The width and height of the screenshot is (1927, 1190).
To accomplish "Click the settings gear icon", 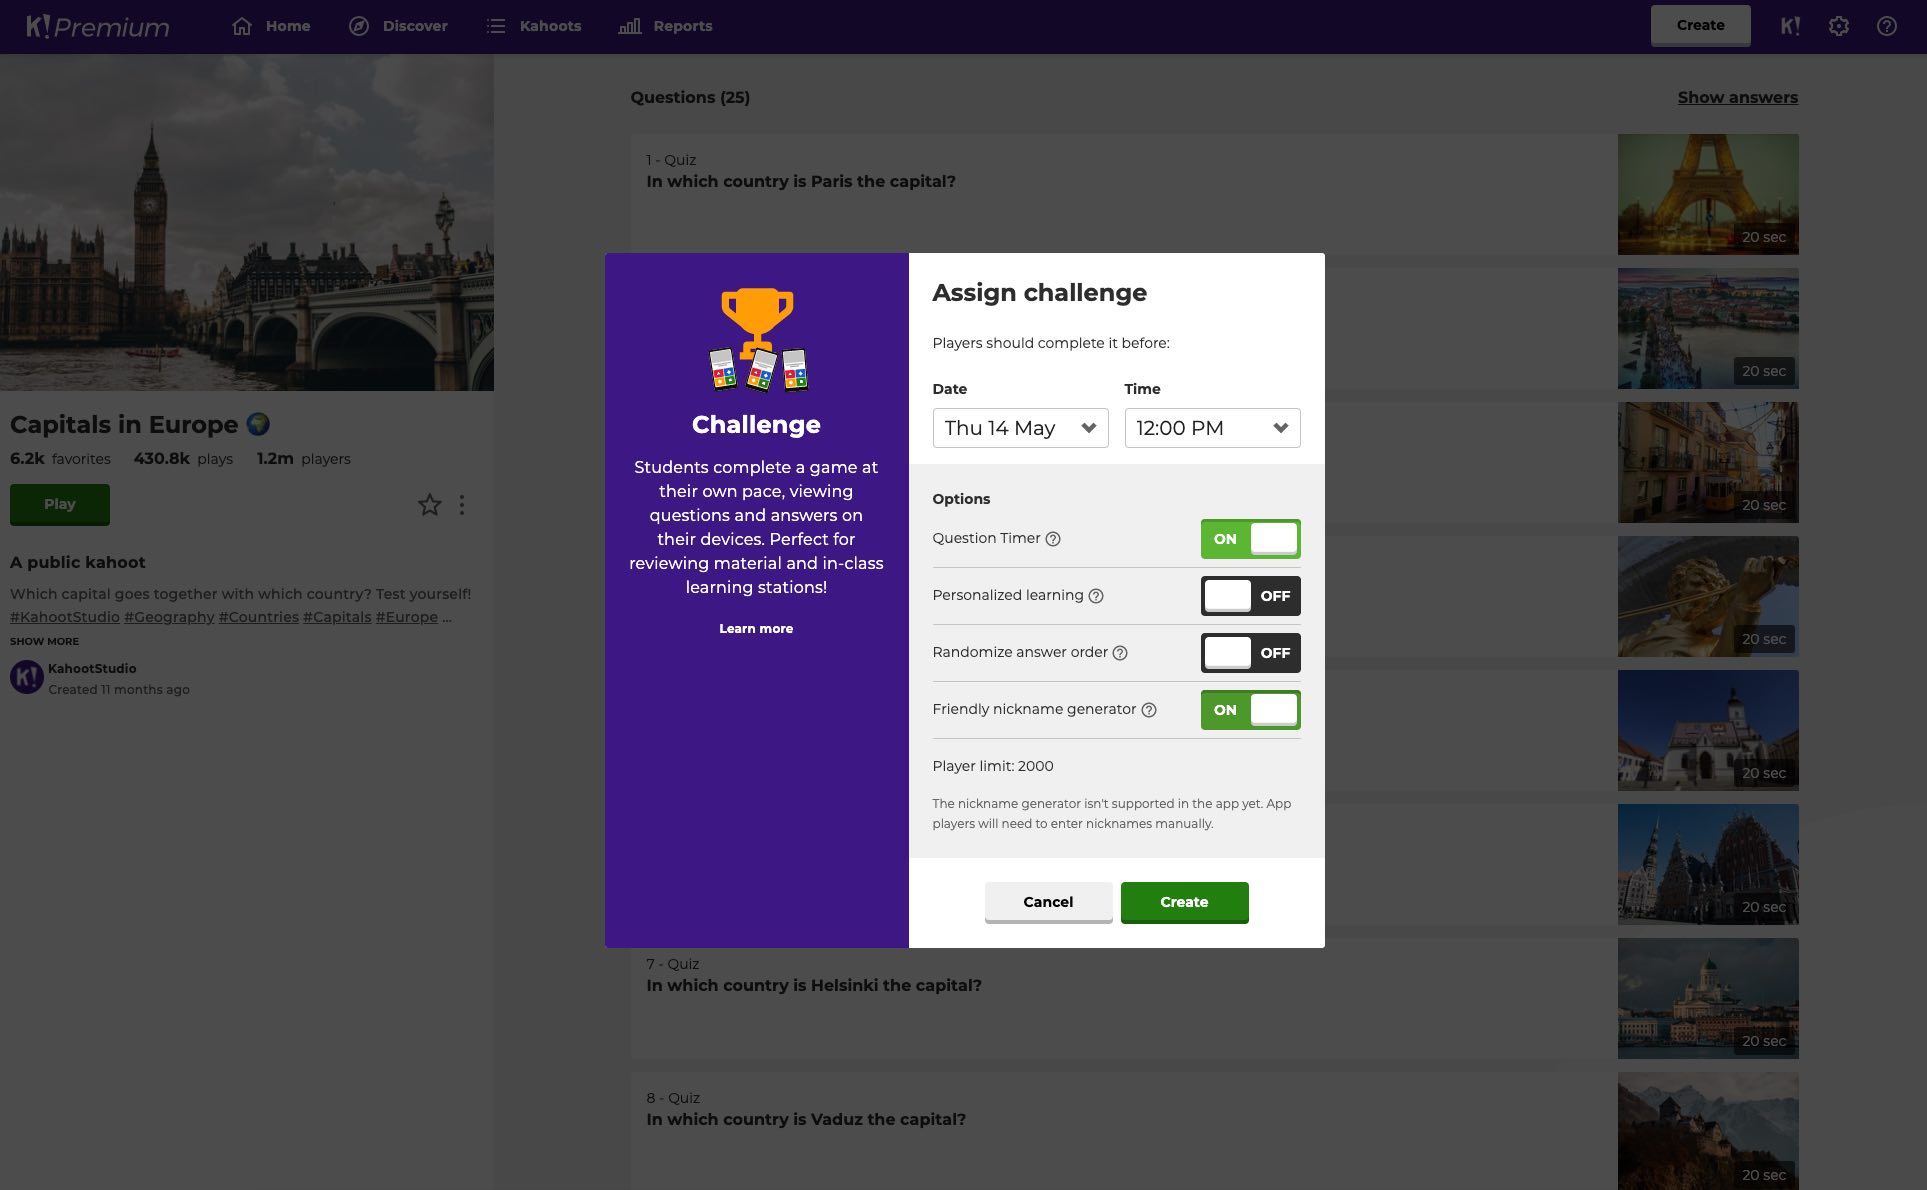I will (x=1839, y=26).
